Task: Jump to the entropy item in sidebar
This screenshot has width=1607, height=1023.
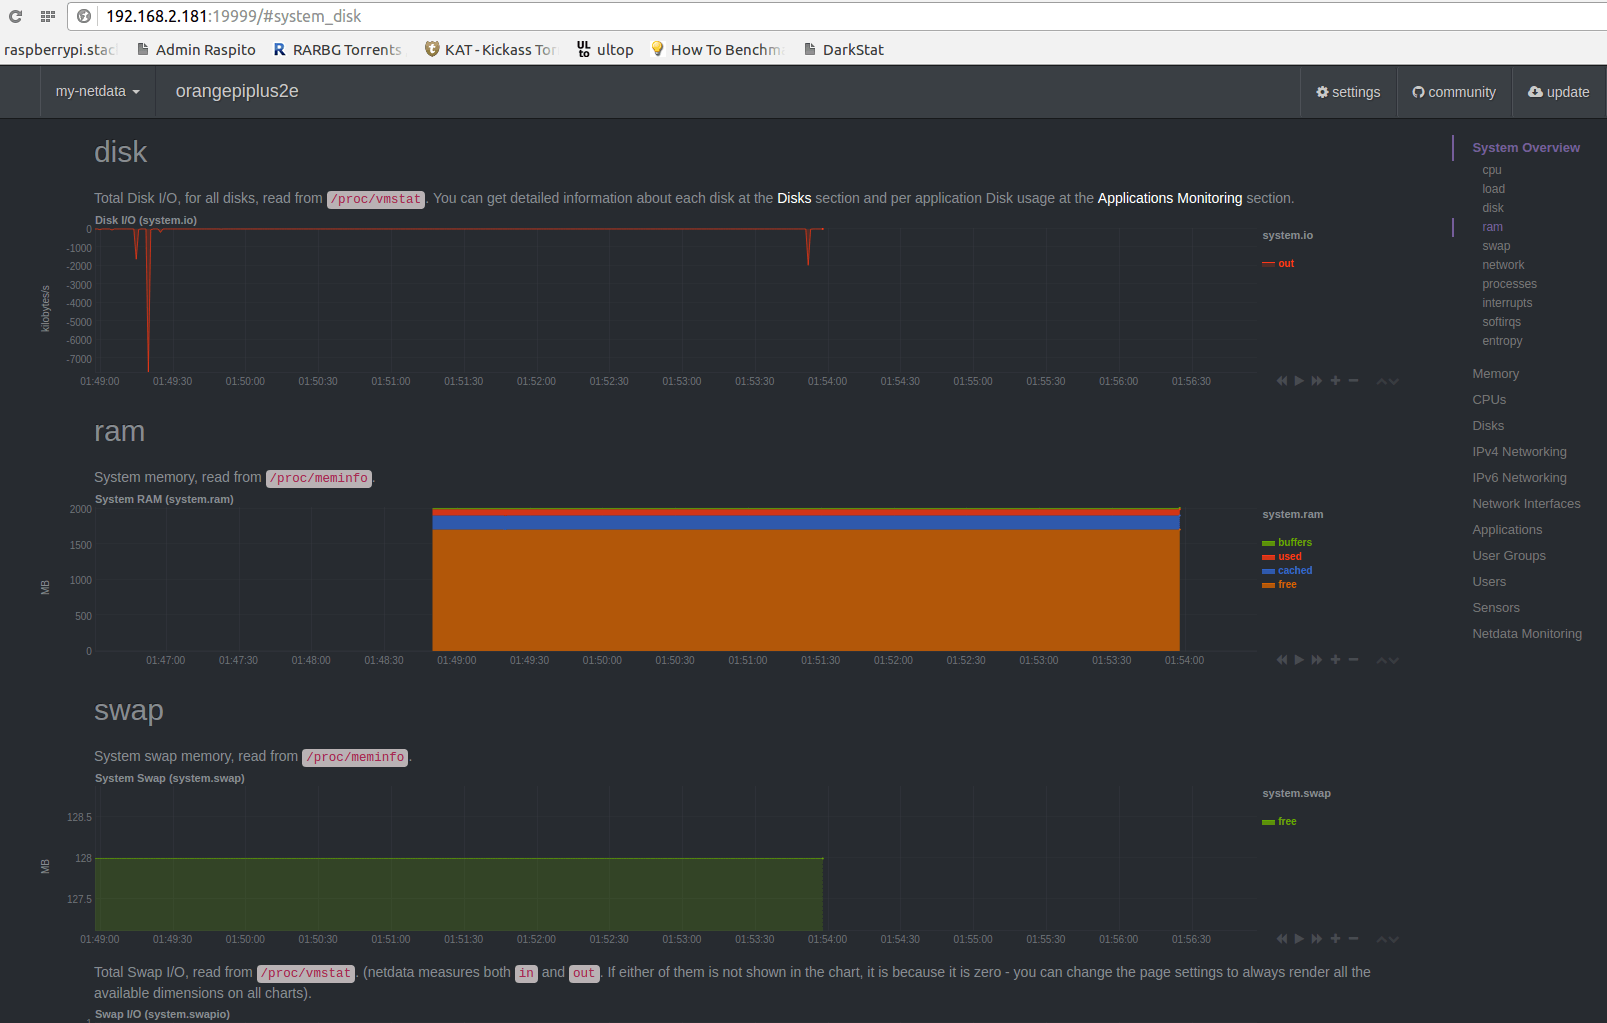Action: point(1502,341)
